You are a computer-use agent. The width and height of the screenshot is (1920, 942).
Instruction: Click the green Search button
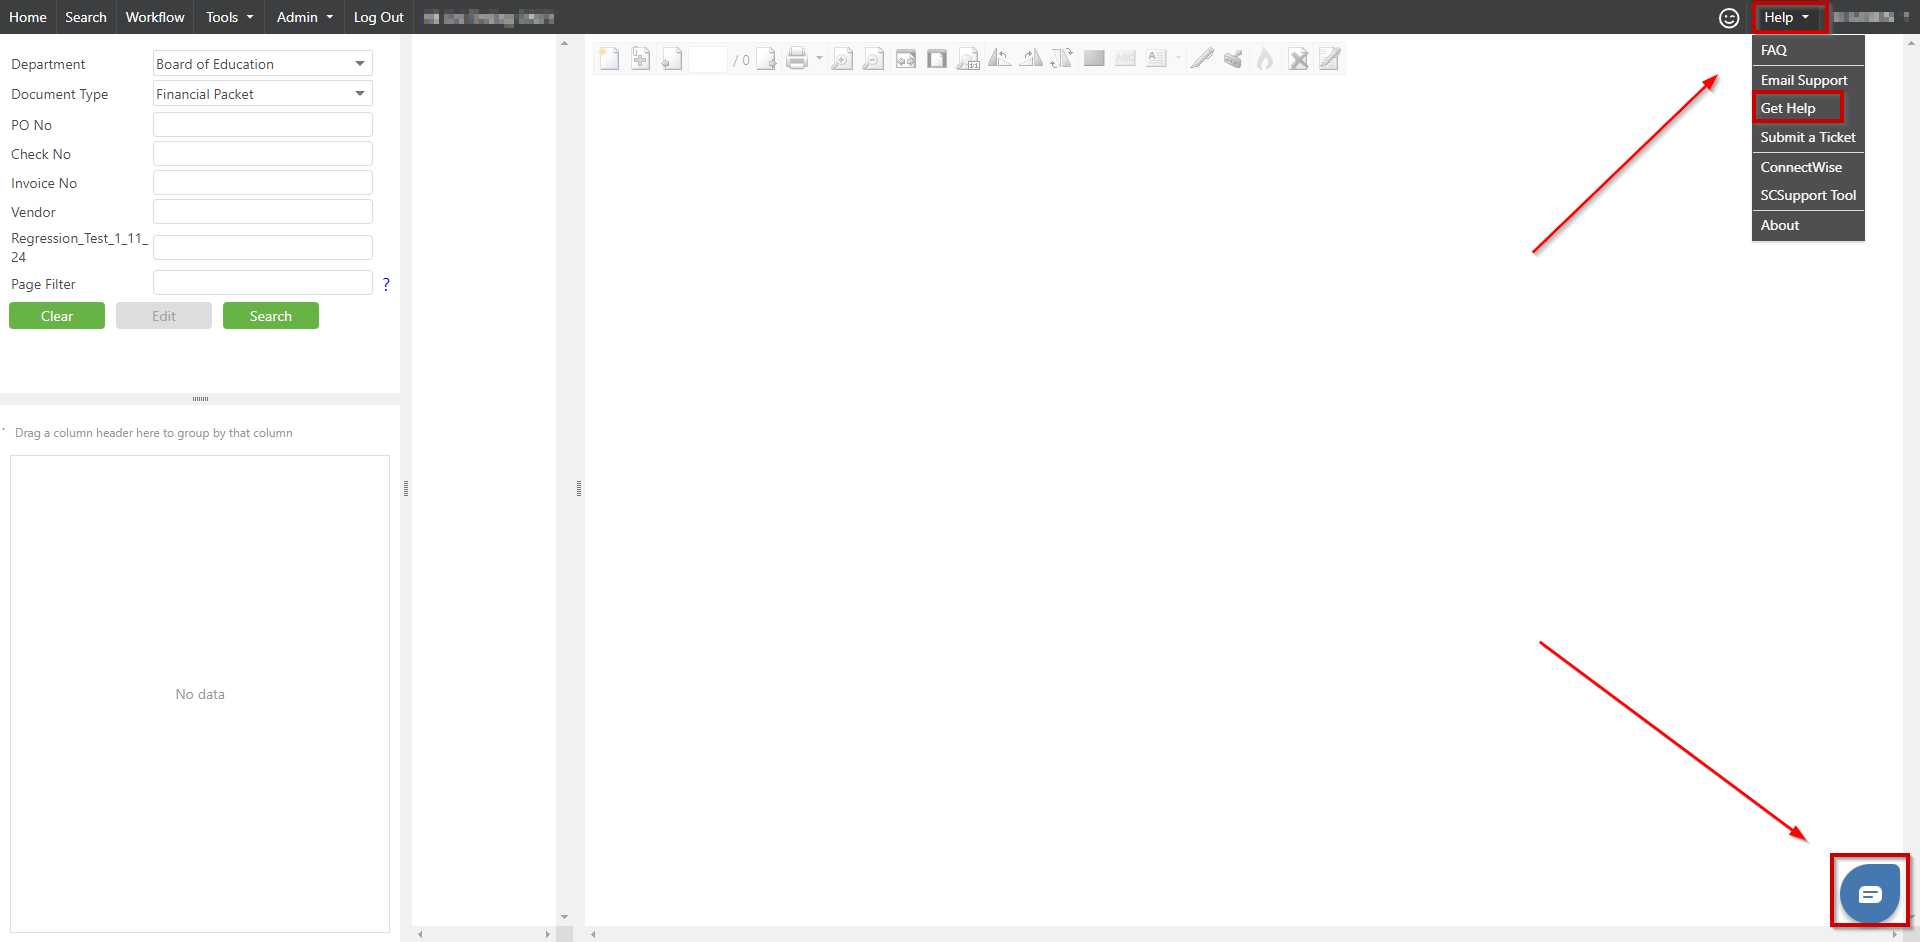(271, 316)
